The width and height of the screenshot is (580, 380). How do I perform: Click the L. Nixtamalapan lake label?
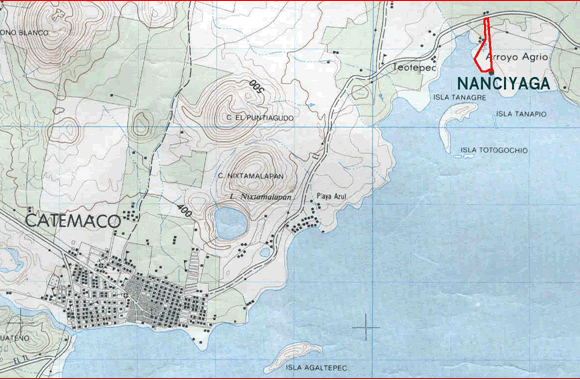260,197
